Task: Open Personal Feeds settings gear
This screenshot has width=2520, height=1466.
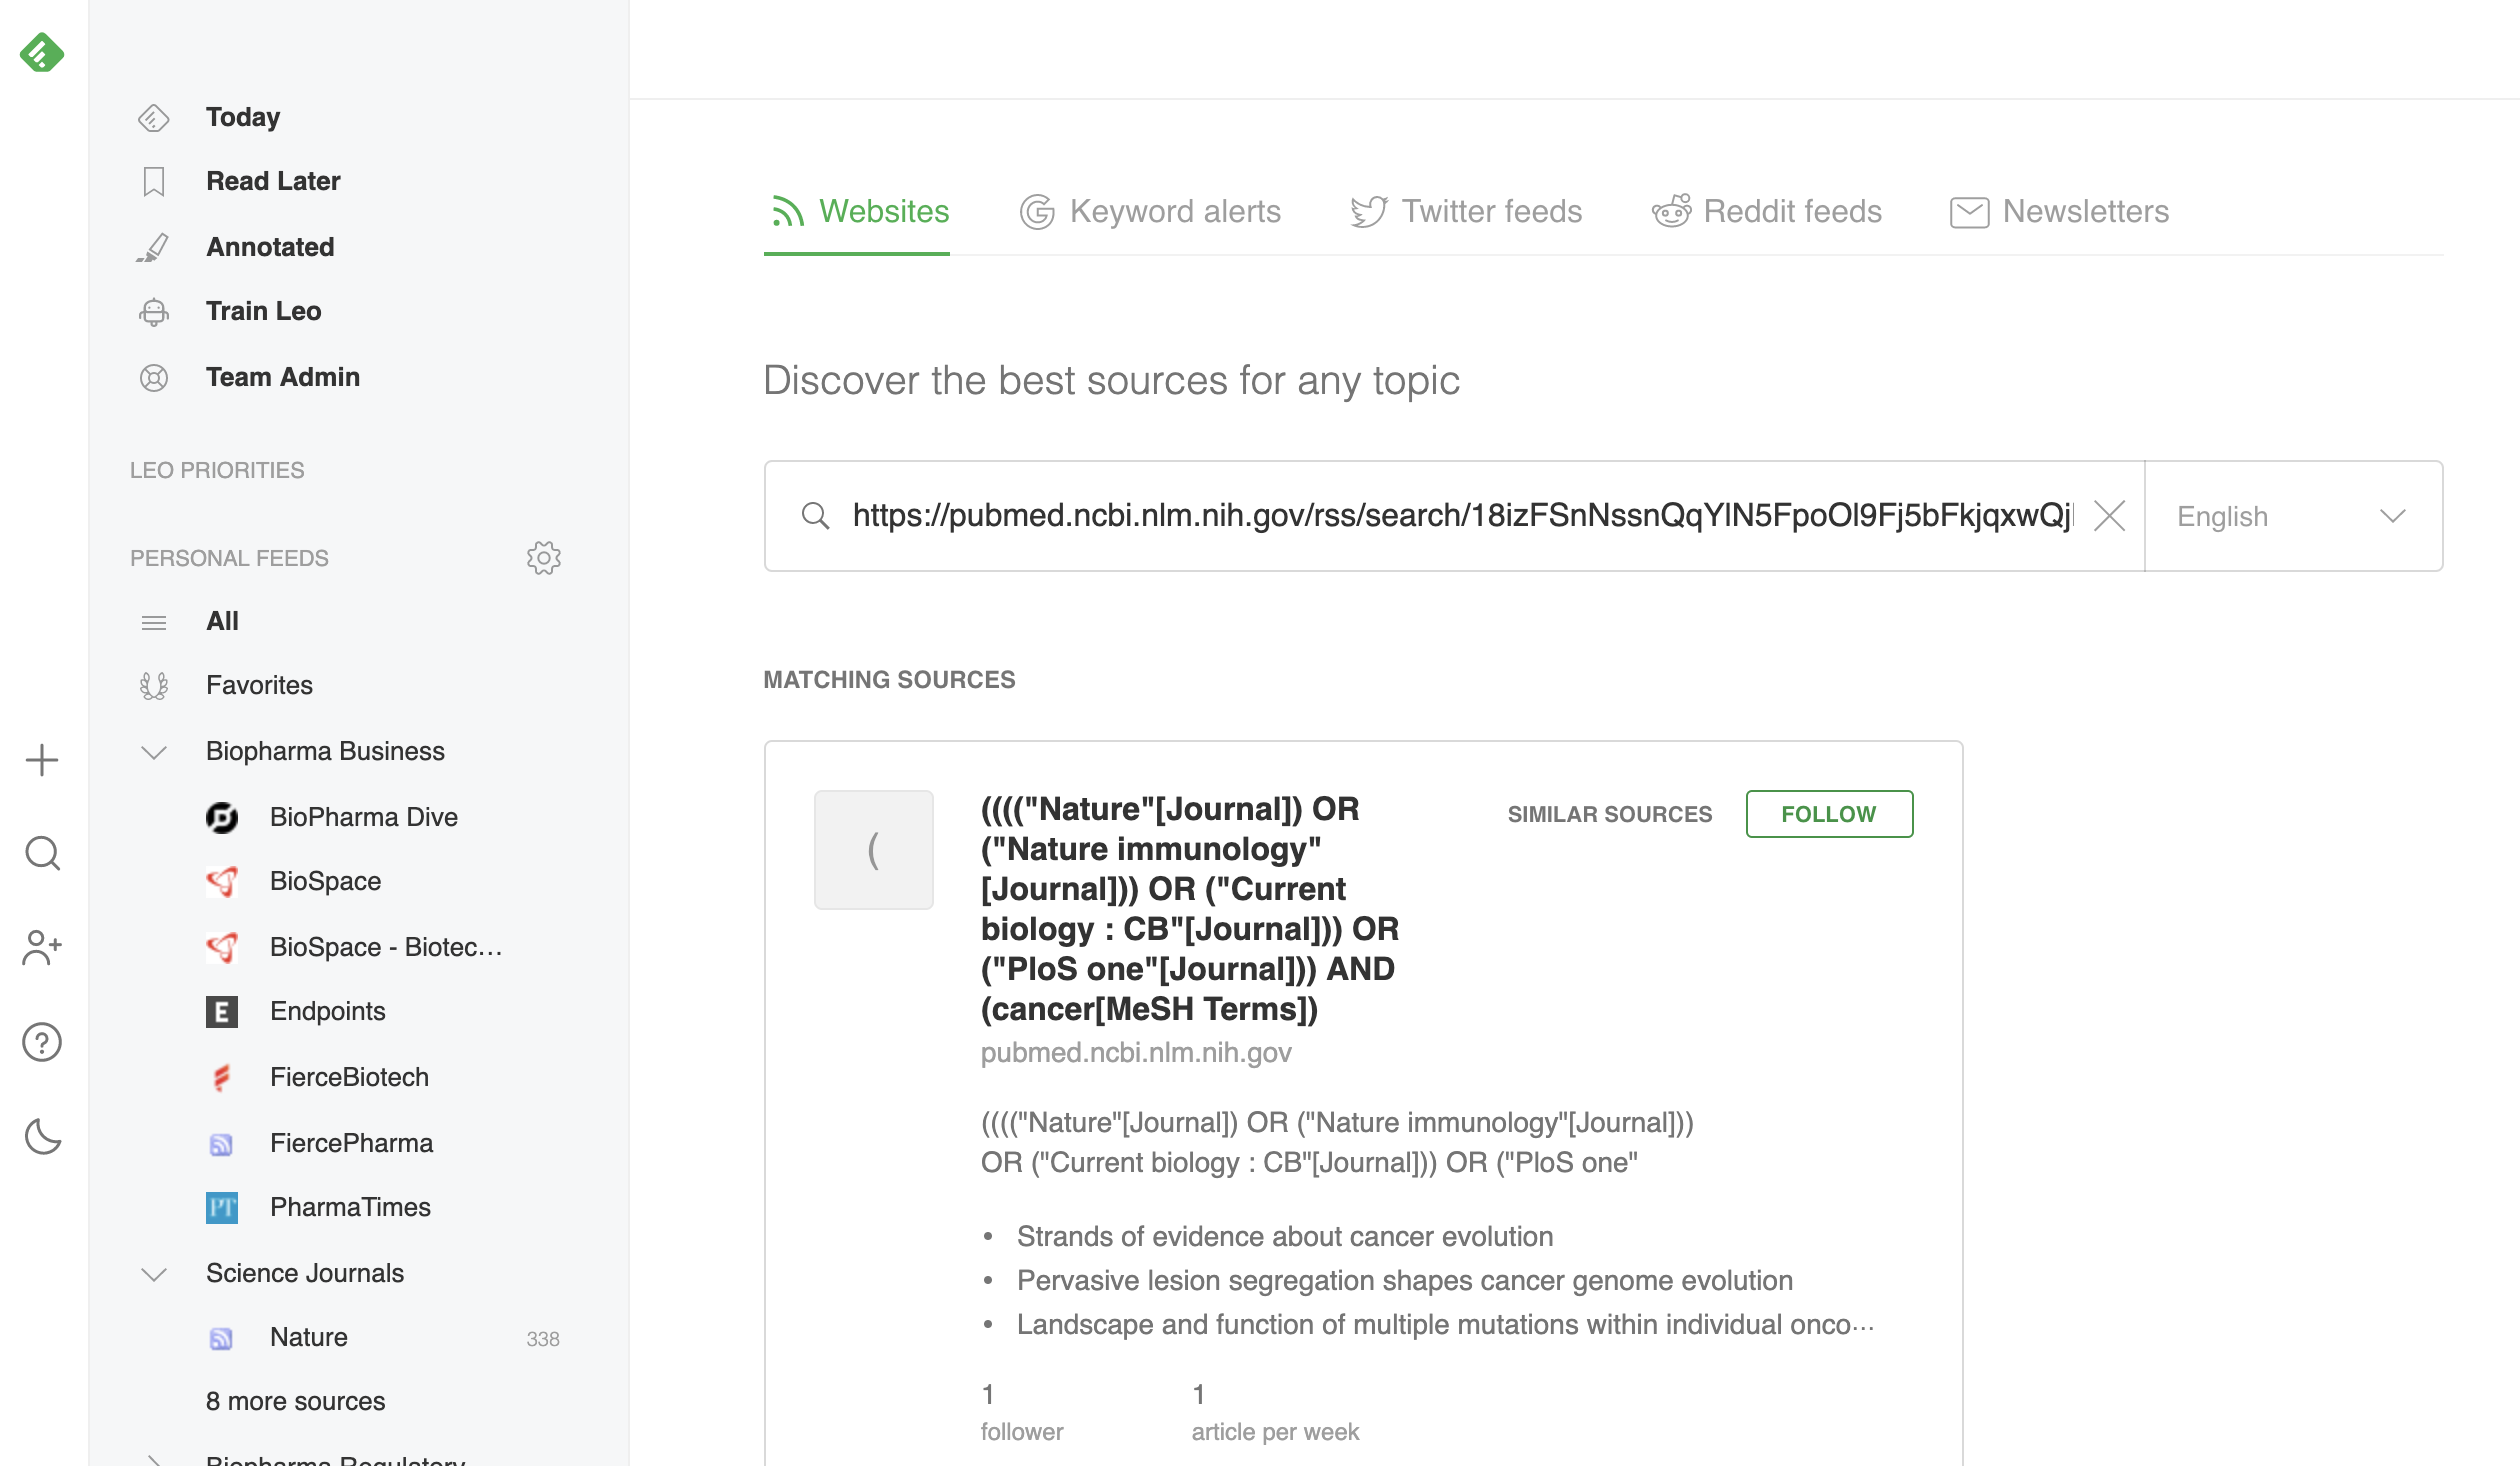Action: [544, 558]
